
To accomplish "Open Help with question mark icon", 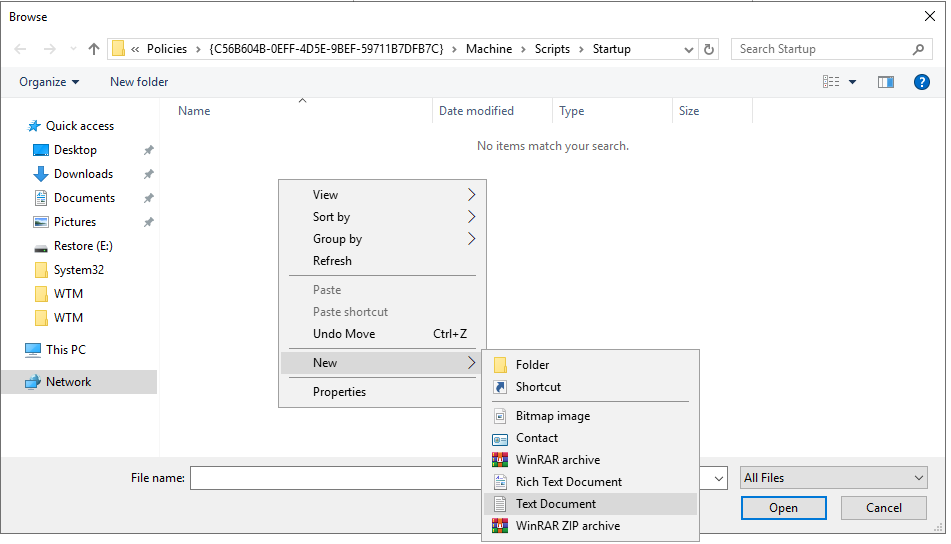I will click(x=921, y=82).
